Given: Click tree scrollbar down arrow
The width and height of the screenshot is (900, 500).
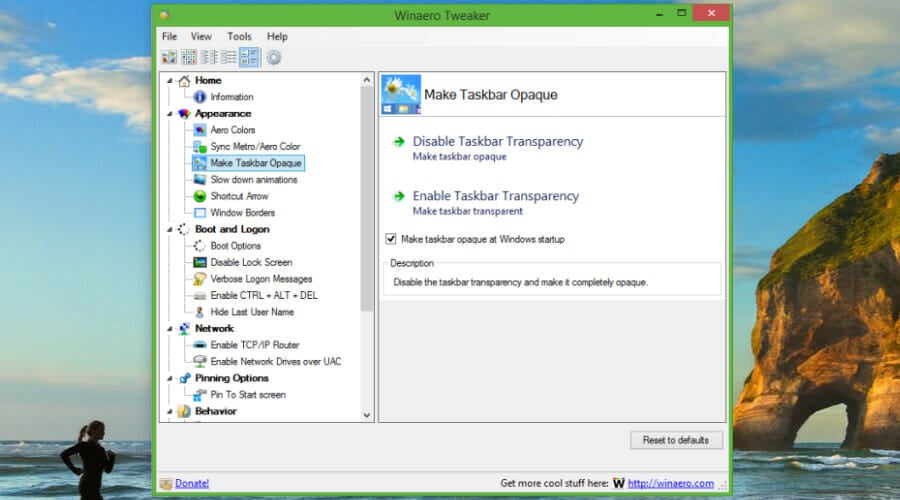Looking at the screenshot, I should click(367, 415).
